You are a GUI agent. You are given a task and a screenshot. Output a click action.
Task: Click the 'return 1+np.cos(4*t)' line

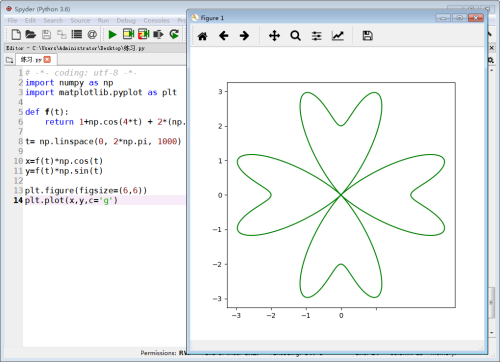click(x=115, y=122)
